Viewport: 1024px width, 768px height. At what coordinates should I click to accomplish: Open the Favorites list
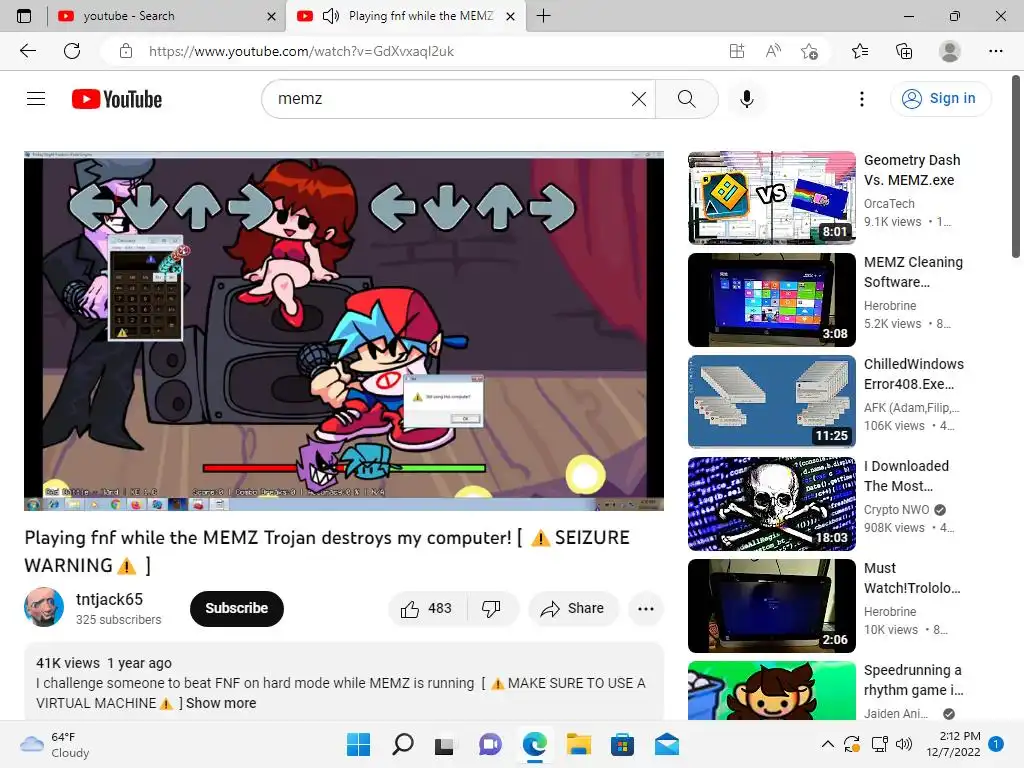[860, 51]
